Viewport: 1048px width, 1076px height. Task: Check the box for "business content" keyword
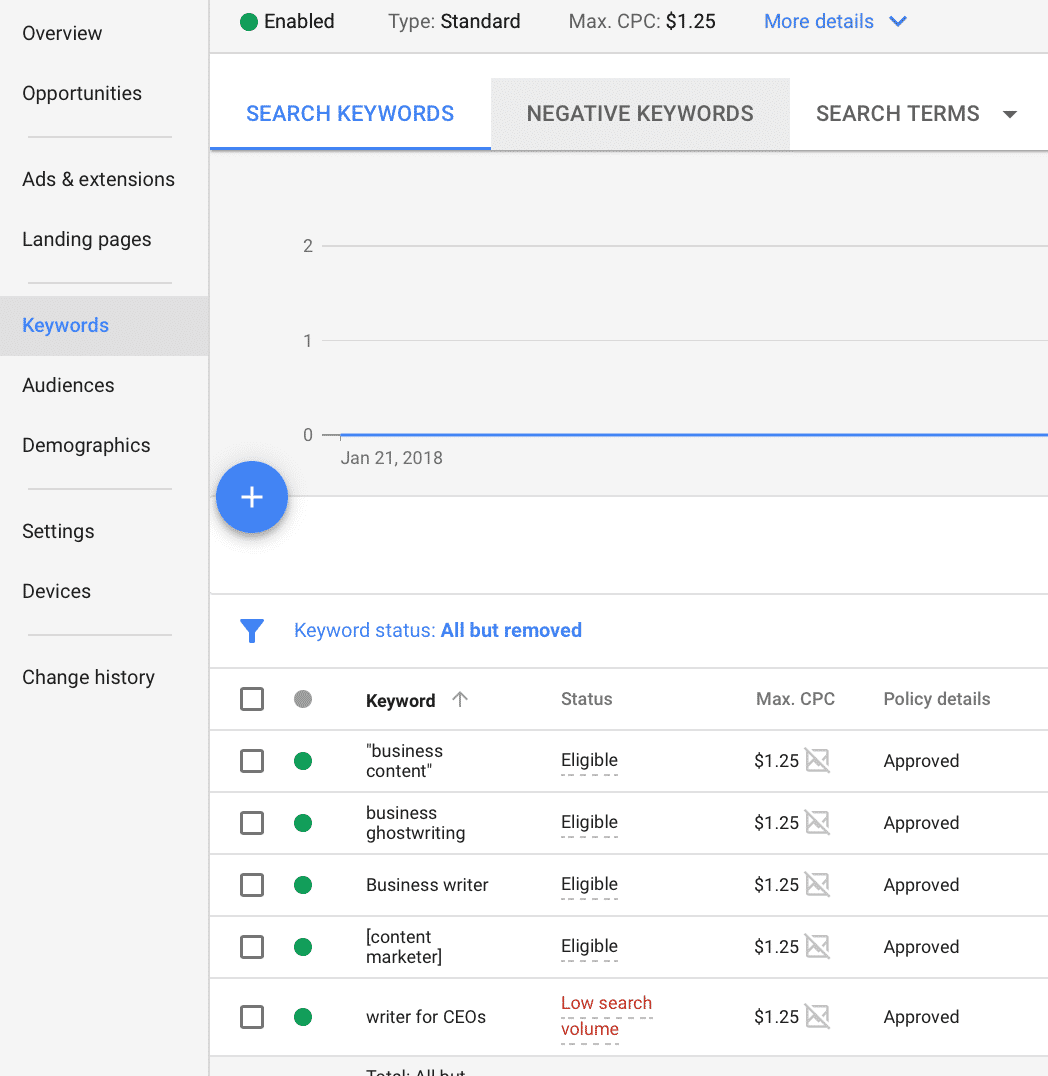(252, 761)
